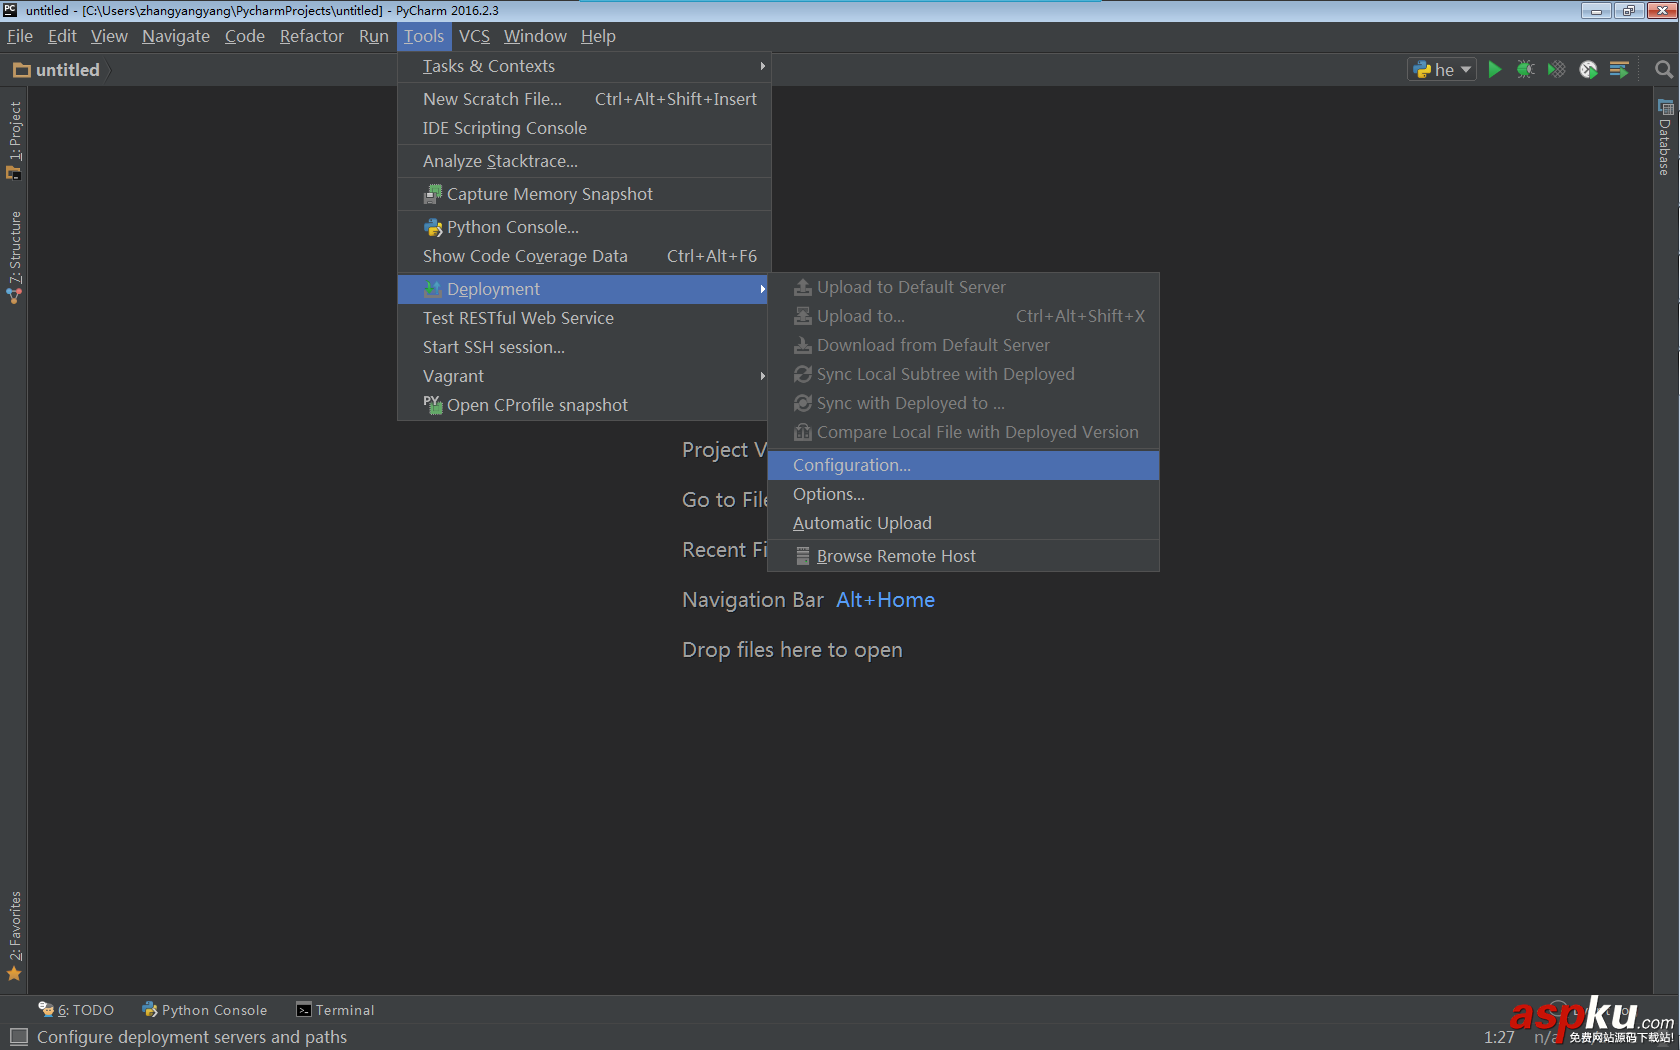Screen dimensions: 1680x1050
Task: Choose Open CProfile snapshot
Action: [584, 405]
